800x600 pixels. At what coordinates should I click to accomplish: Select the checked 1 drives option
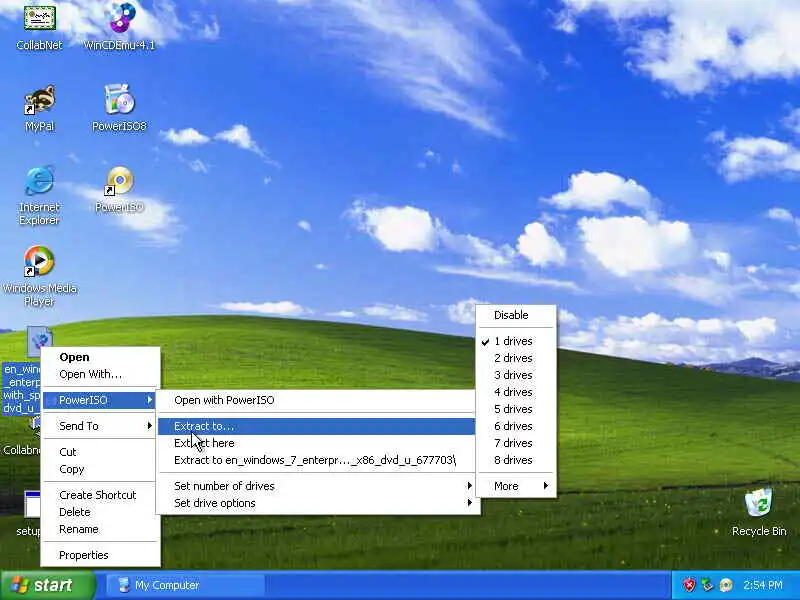(516, 341)
